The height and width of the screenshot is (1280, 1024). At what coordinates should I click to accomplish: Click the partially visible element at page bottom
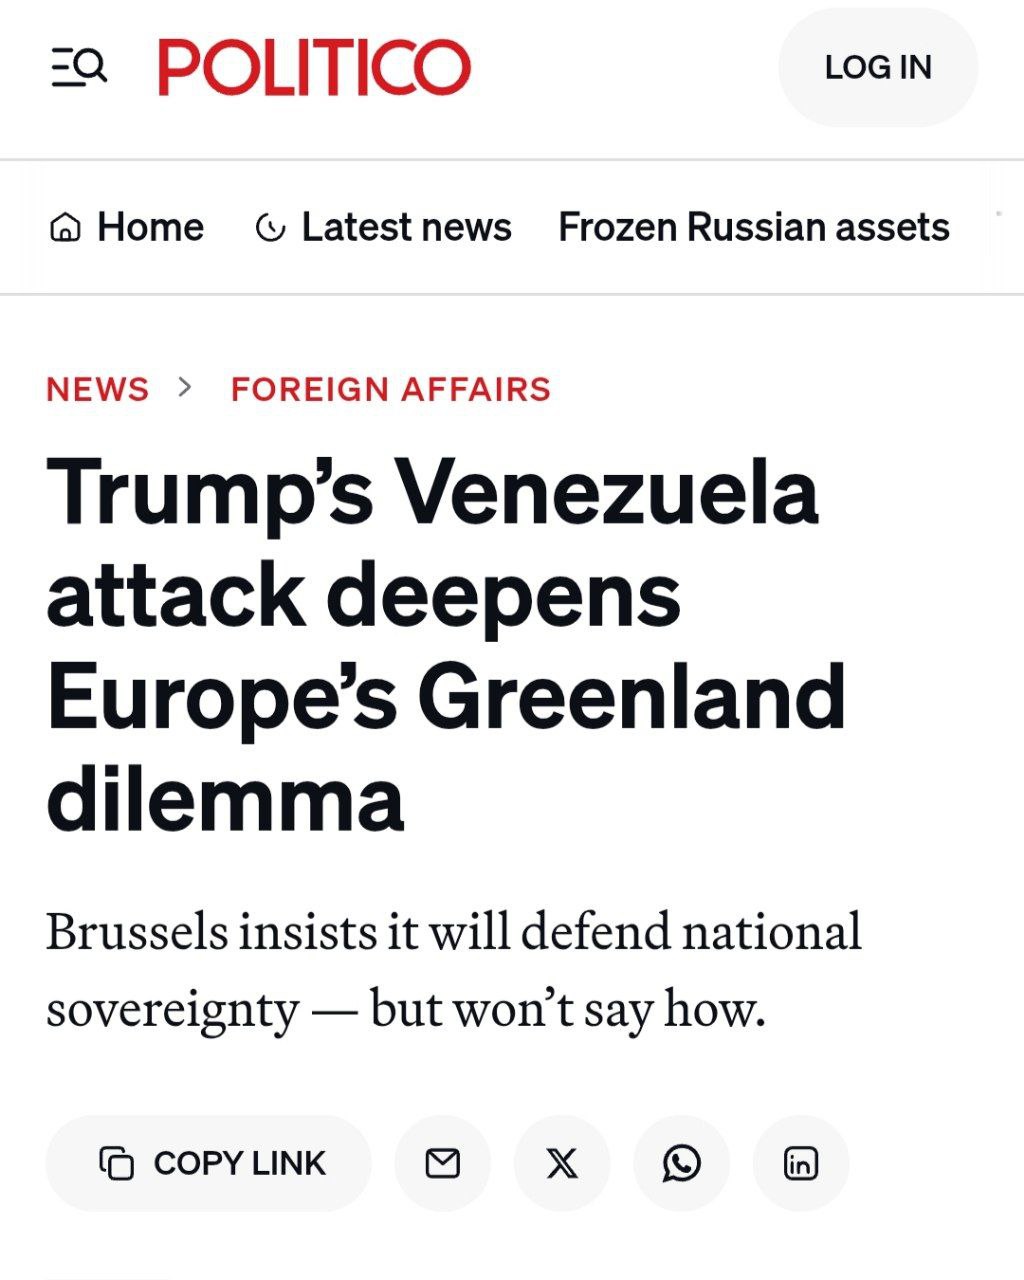coord(106,1275)
